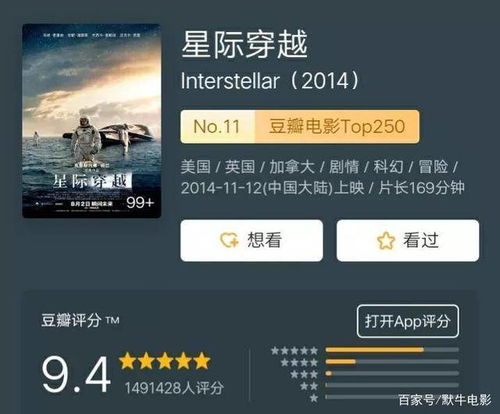This screenshot has height=414, width=500.
Task: Click the 1491428人评分 rating count
Action: click(x=174, y=388)
